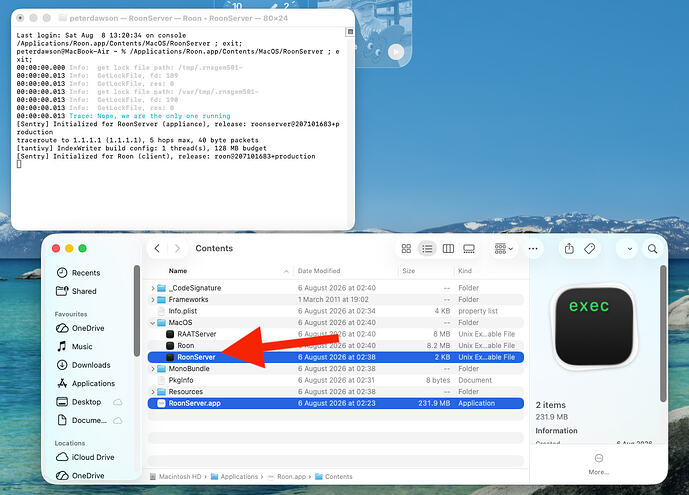
Task: Click the Tags icon in Finder toolbar
Action: tap(590, 249)
